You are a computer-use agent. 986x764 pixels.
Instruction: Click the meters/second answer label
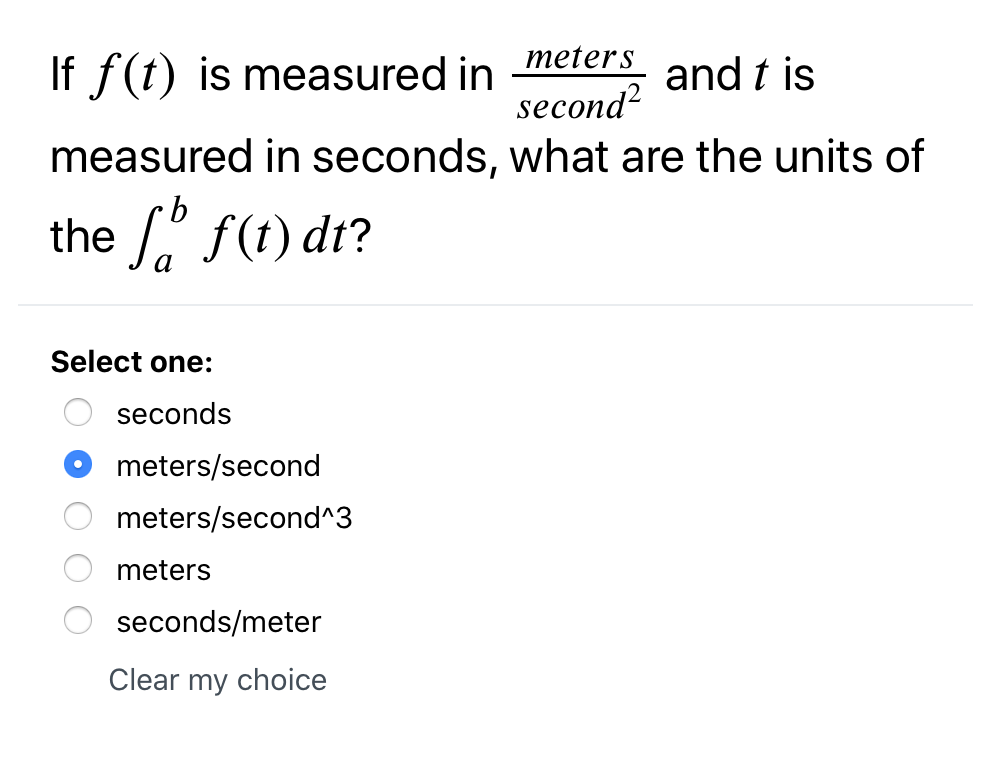click(x=218, y=465)
